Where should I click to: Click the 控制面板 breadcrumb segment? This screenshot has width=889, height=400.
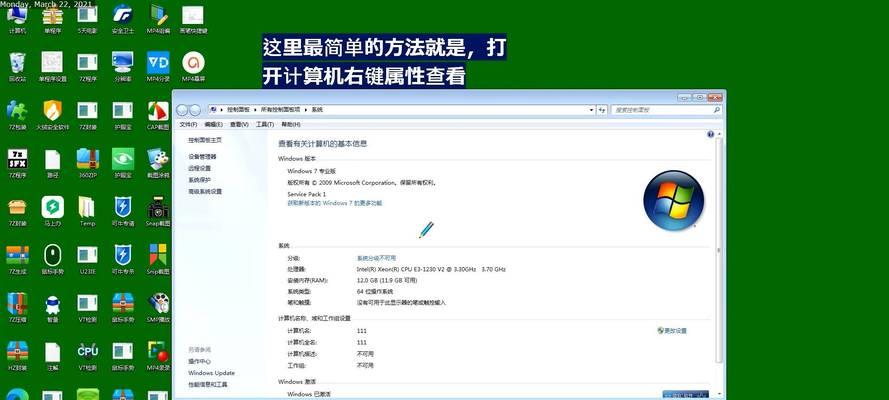[x=239, y=109]
